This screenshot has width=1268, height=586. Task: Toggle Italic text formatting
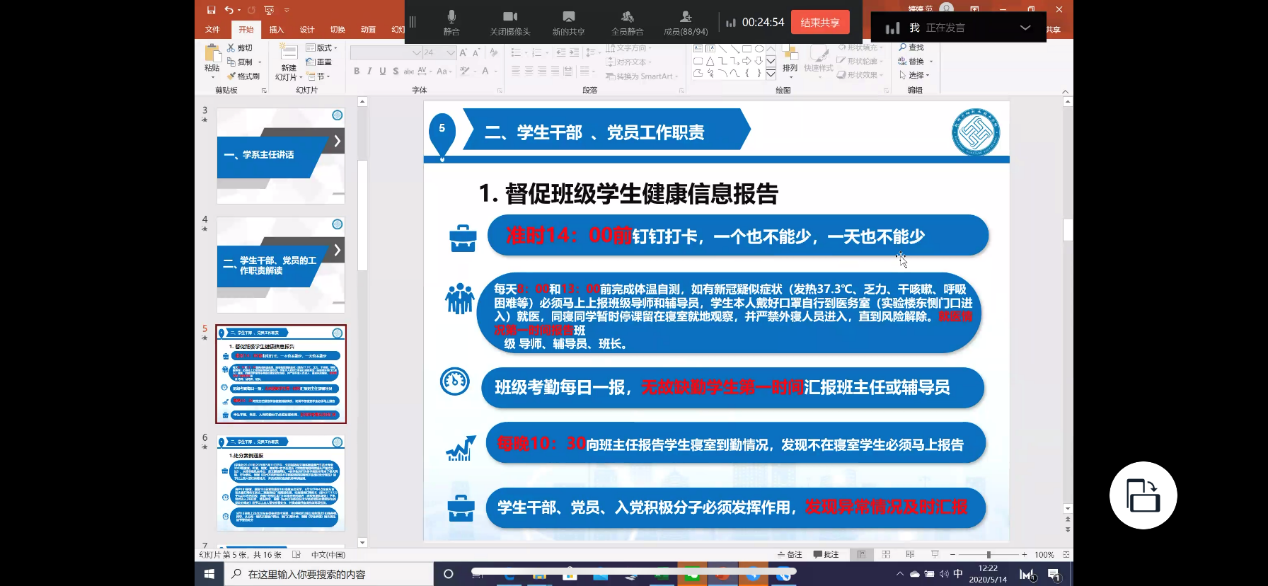[369, 71]
